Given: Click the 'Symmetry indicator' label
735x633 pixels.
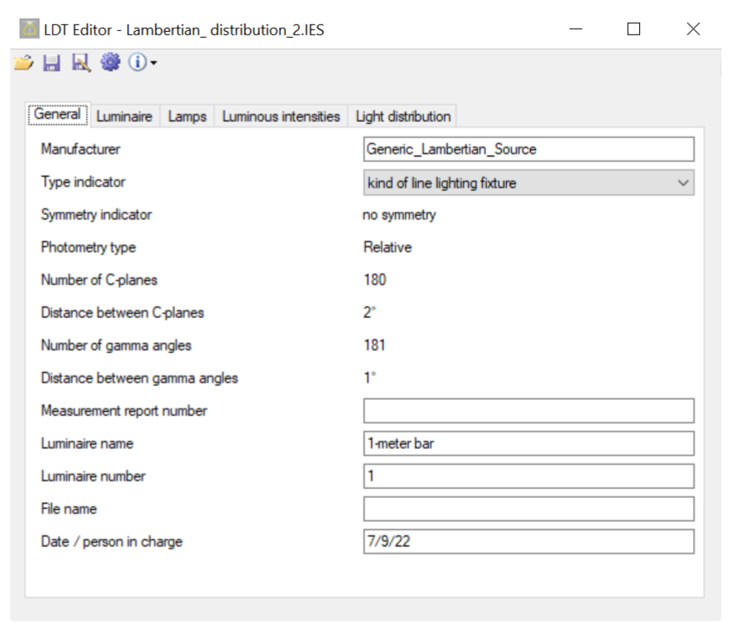Looking at the screenshot, I should point(96,215).
